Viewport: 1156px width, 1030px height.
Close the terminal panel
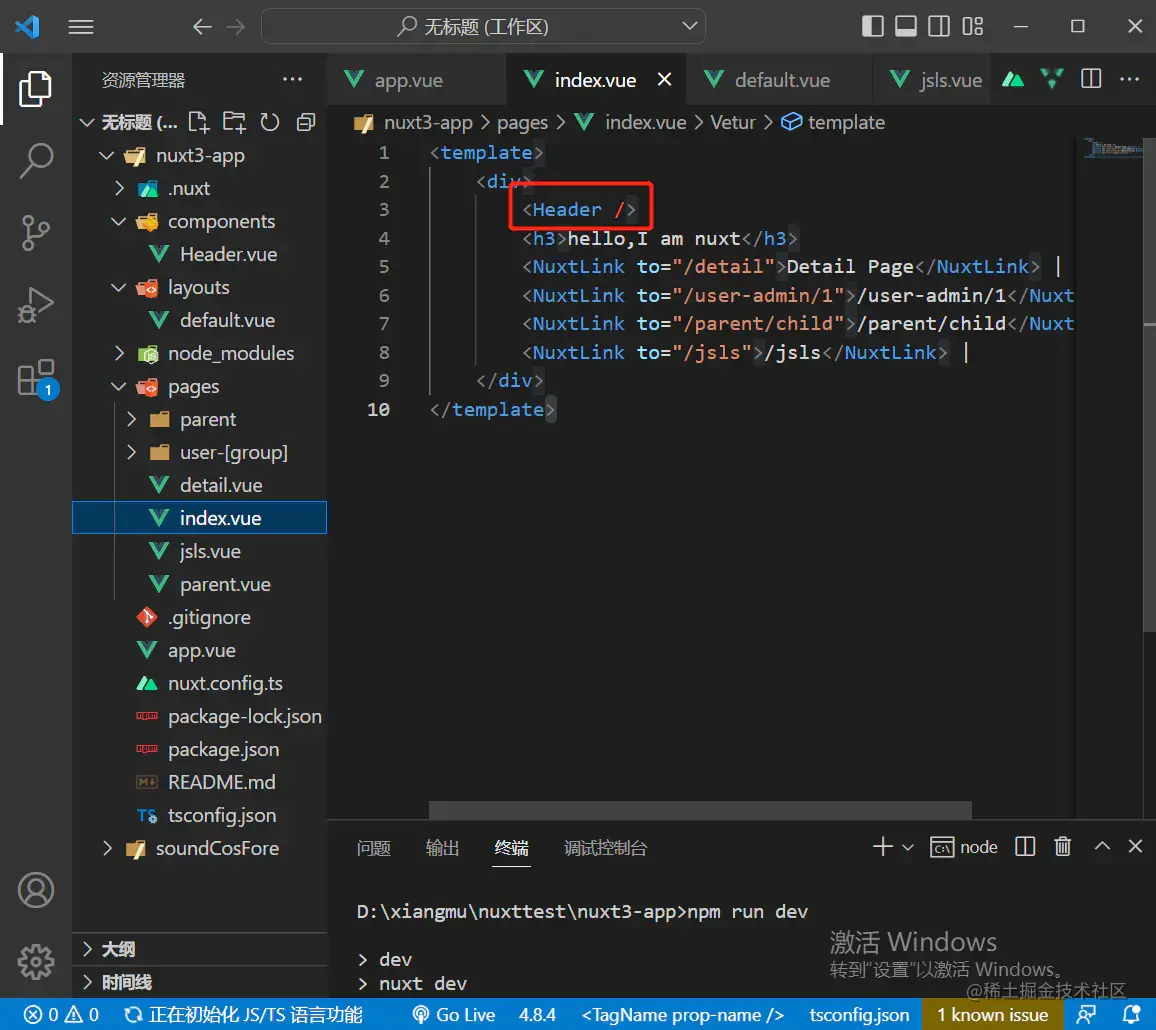(x=1135, y=846)
